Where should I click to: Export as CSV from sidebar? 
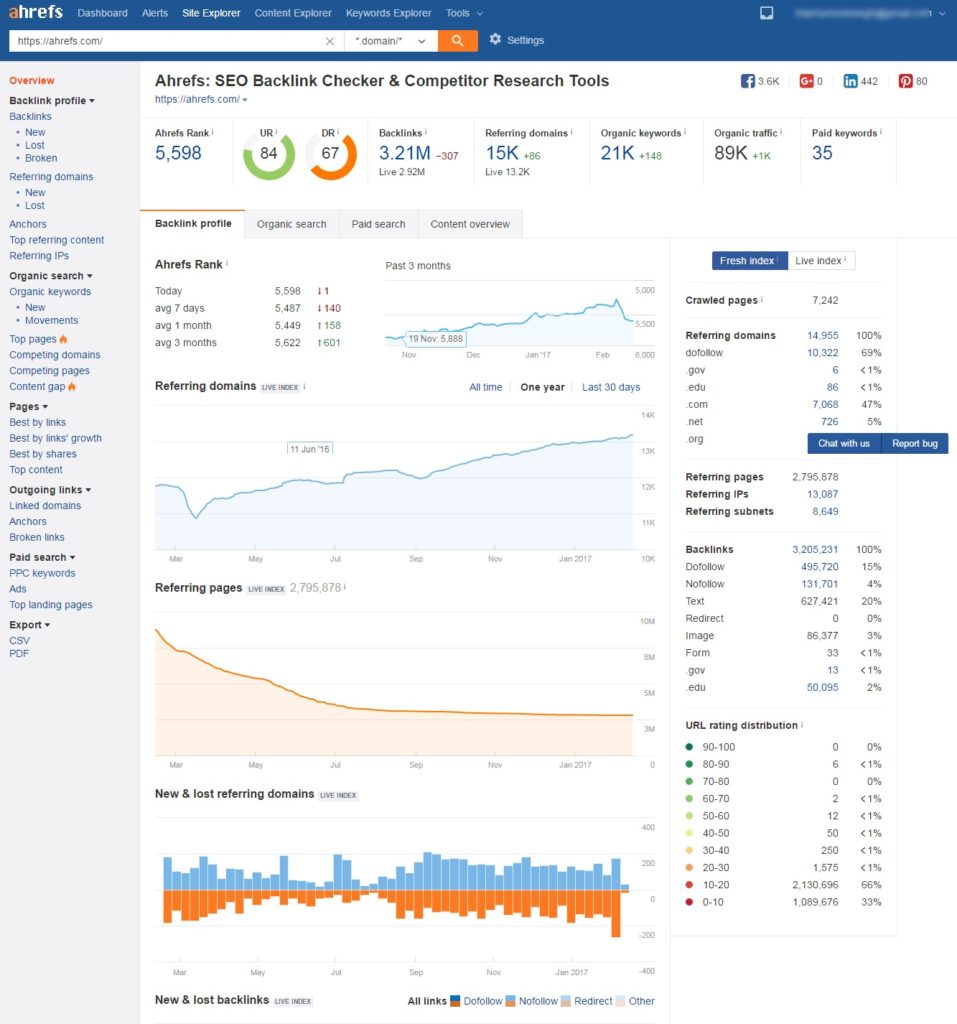[x=20, y=641]
